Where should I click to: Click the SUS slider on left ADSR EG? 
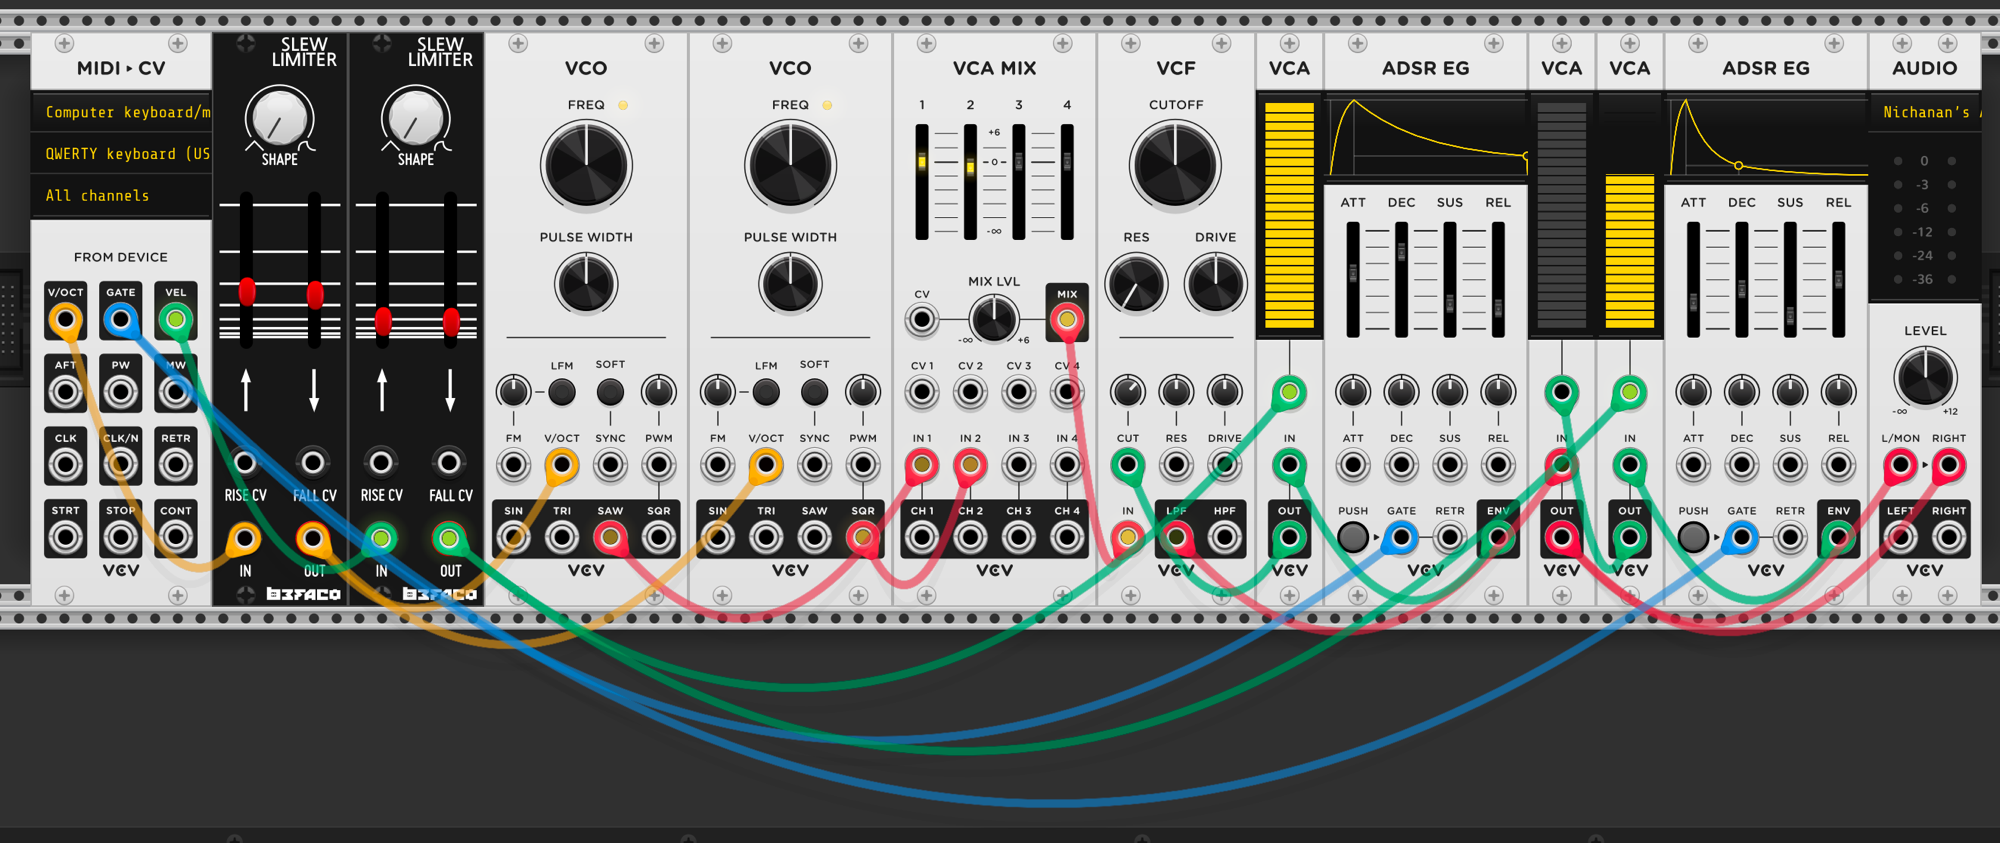pos(1449,279)
